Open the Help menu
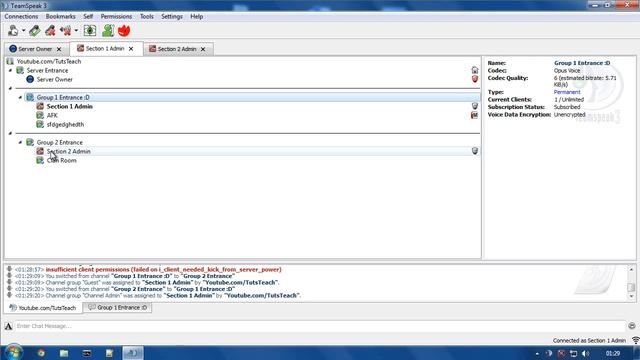Viewport: 640px width, 360px height. [x=197, y=16]
